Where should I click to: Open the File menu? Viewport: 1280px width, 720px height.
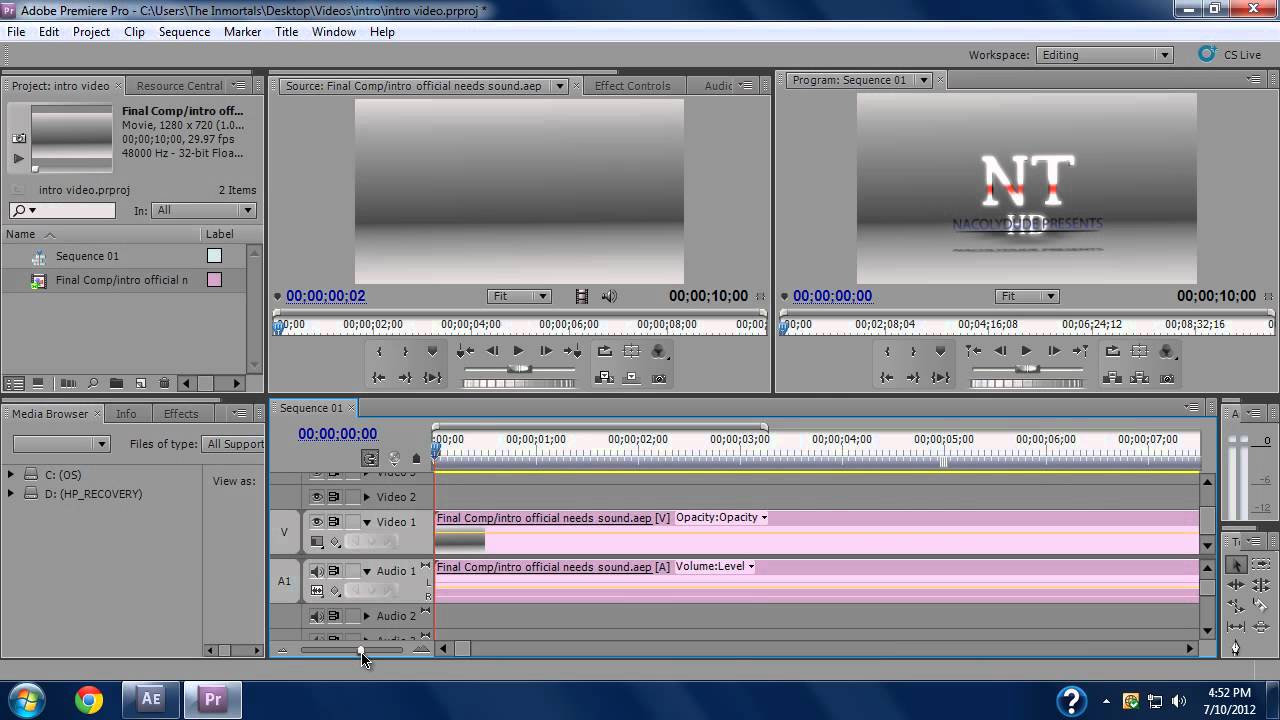pyautogui.click(x=16, y=32)
